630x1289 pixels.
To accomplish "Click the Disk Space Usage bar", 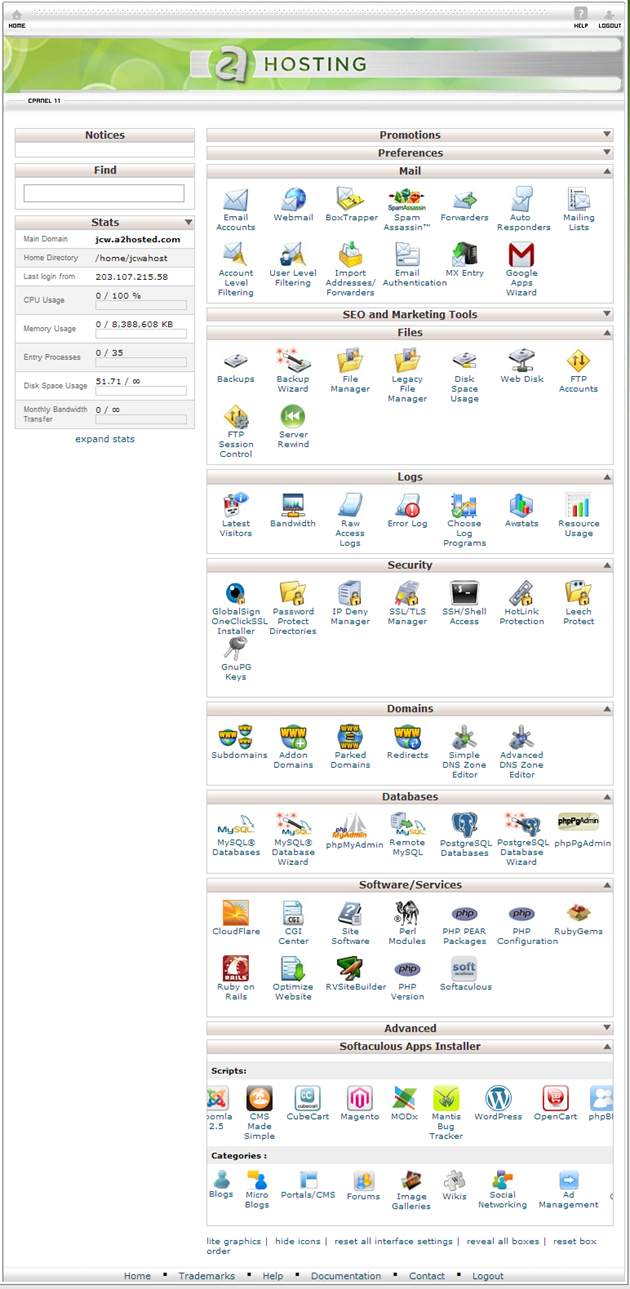I will pyautogui.click(x=141, y=391).
